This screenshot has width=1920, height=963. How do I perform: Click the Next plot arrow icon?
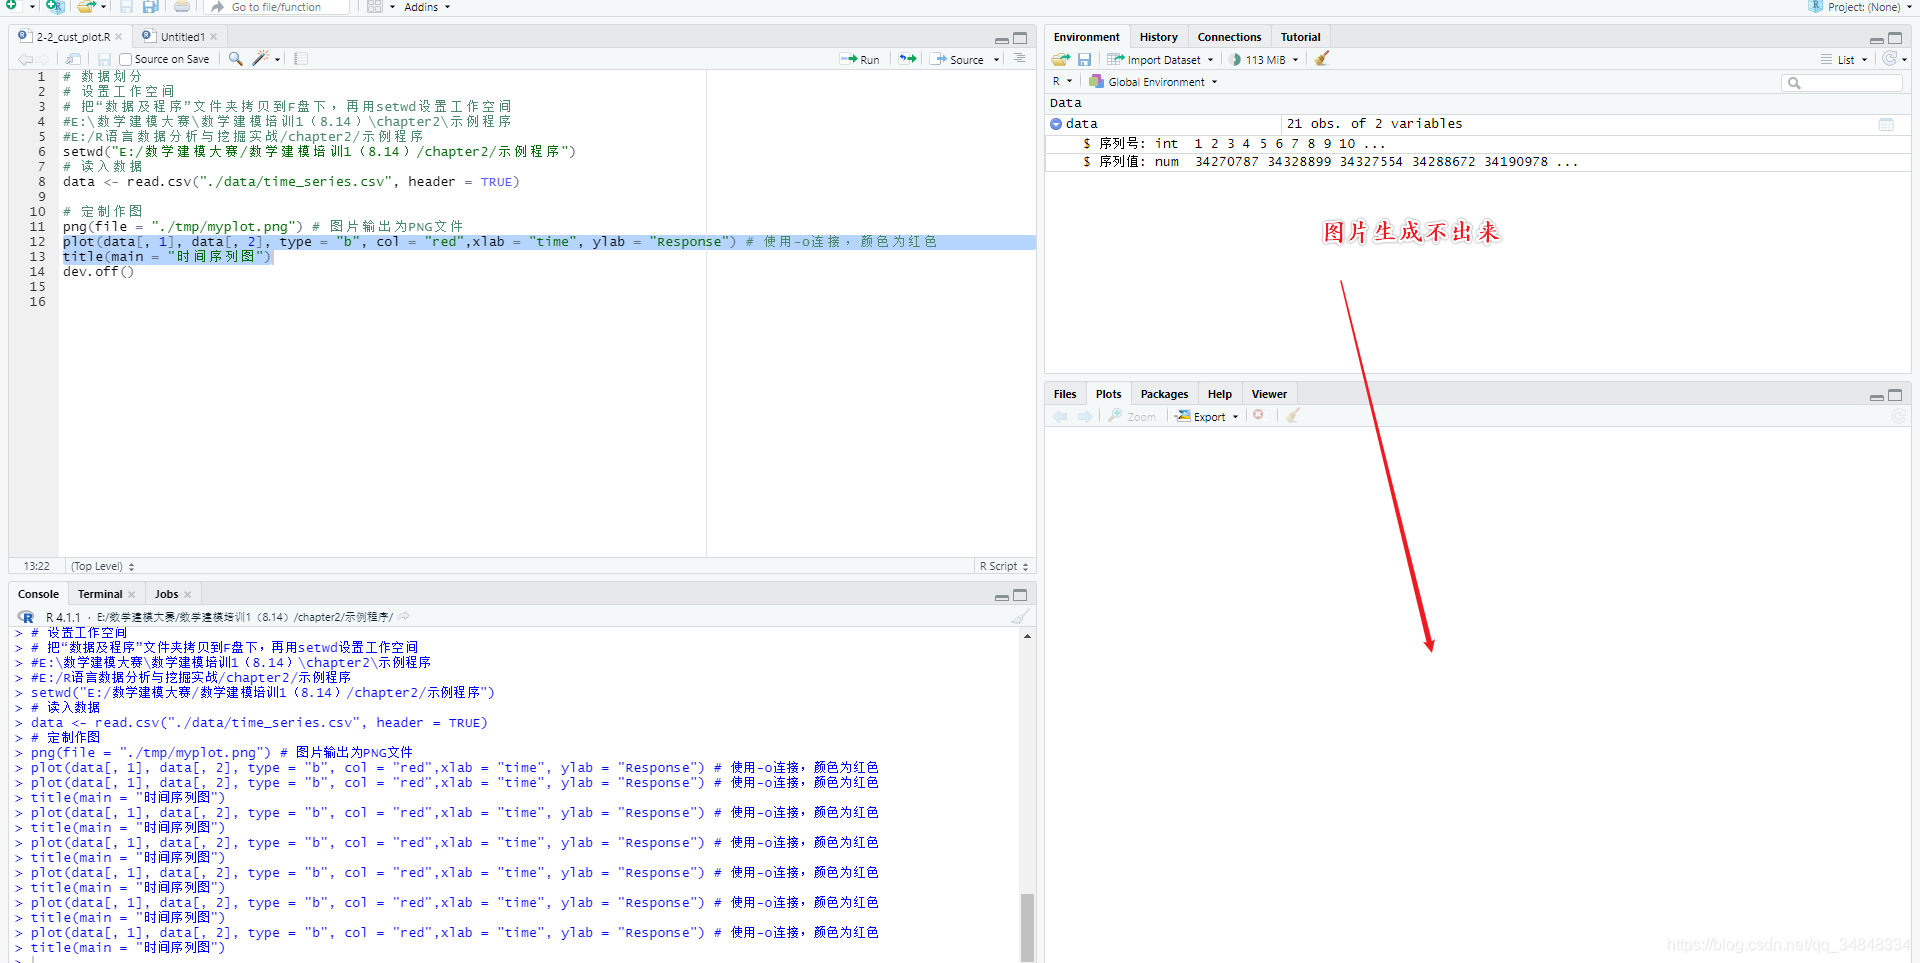[x=1085, y=416]
